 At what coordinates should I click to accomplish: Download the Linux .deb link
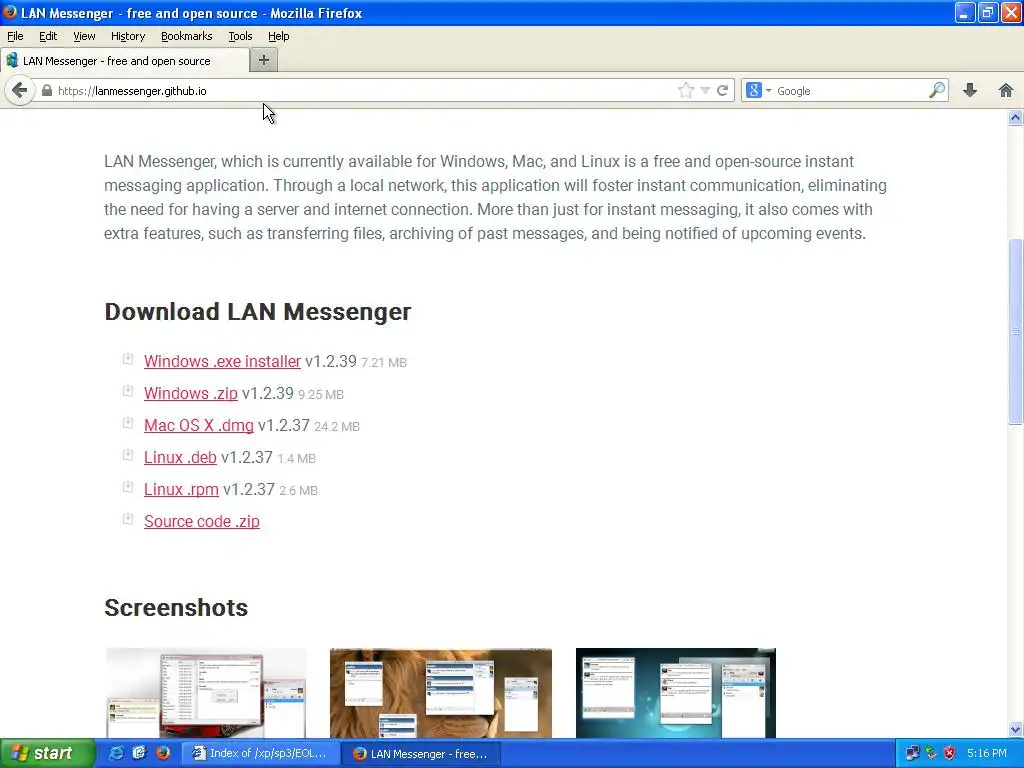tap(180, 457)
